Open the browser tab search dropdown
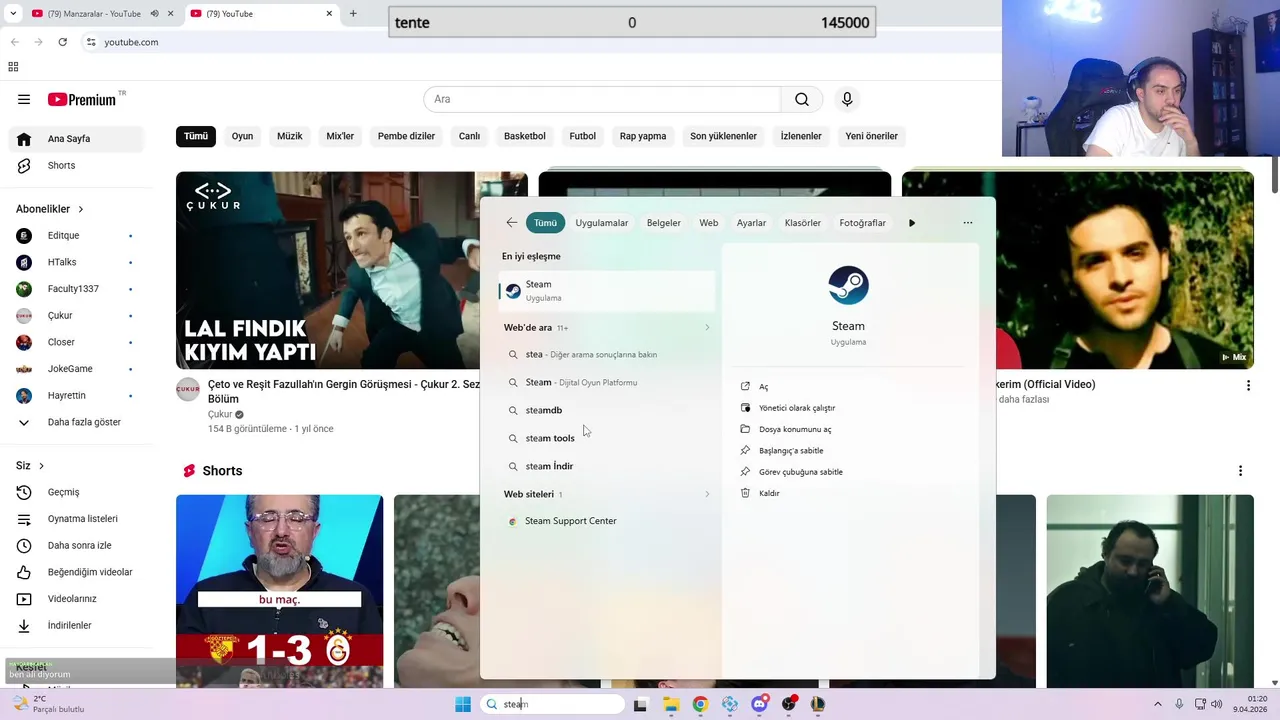 click(x=13, y=14)
